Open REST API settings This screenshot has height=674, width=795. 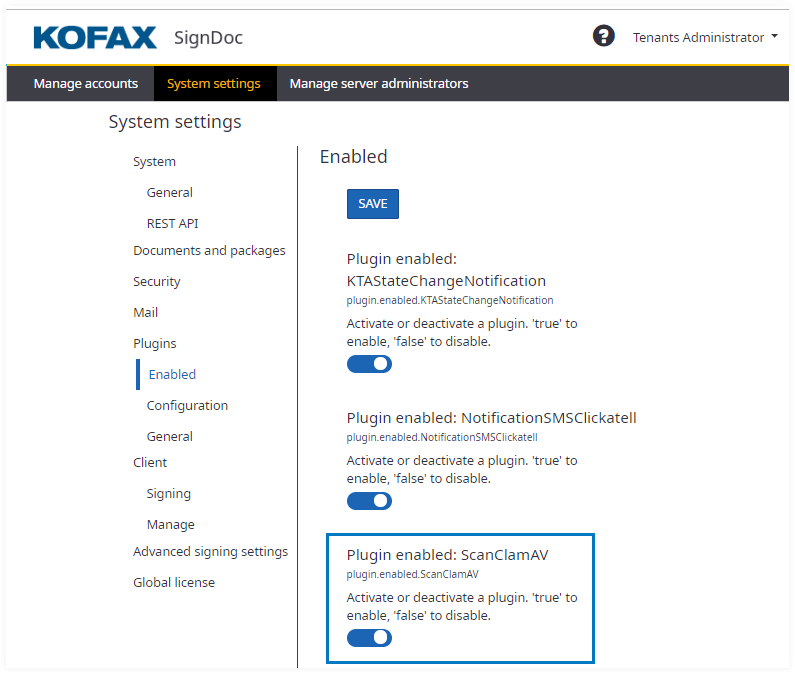[x=172, y=223]
